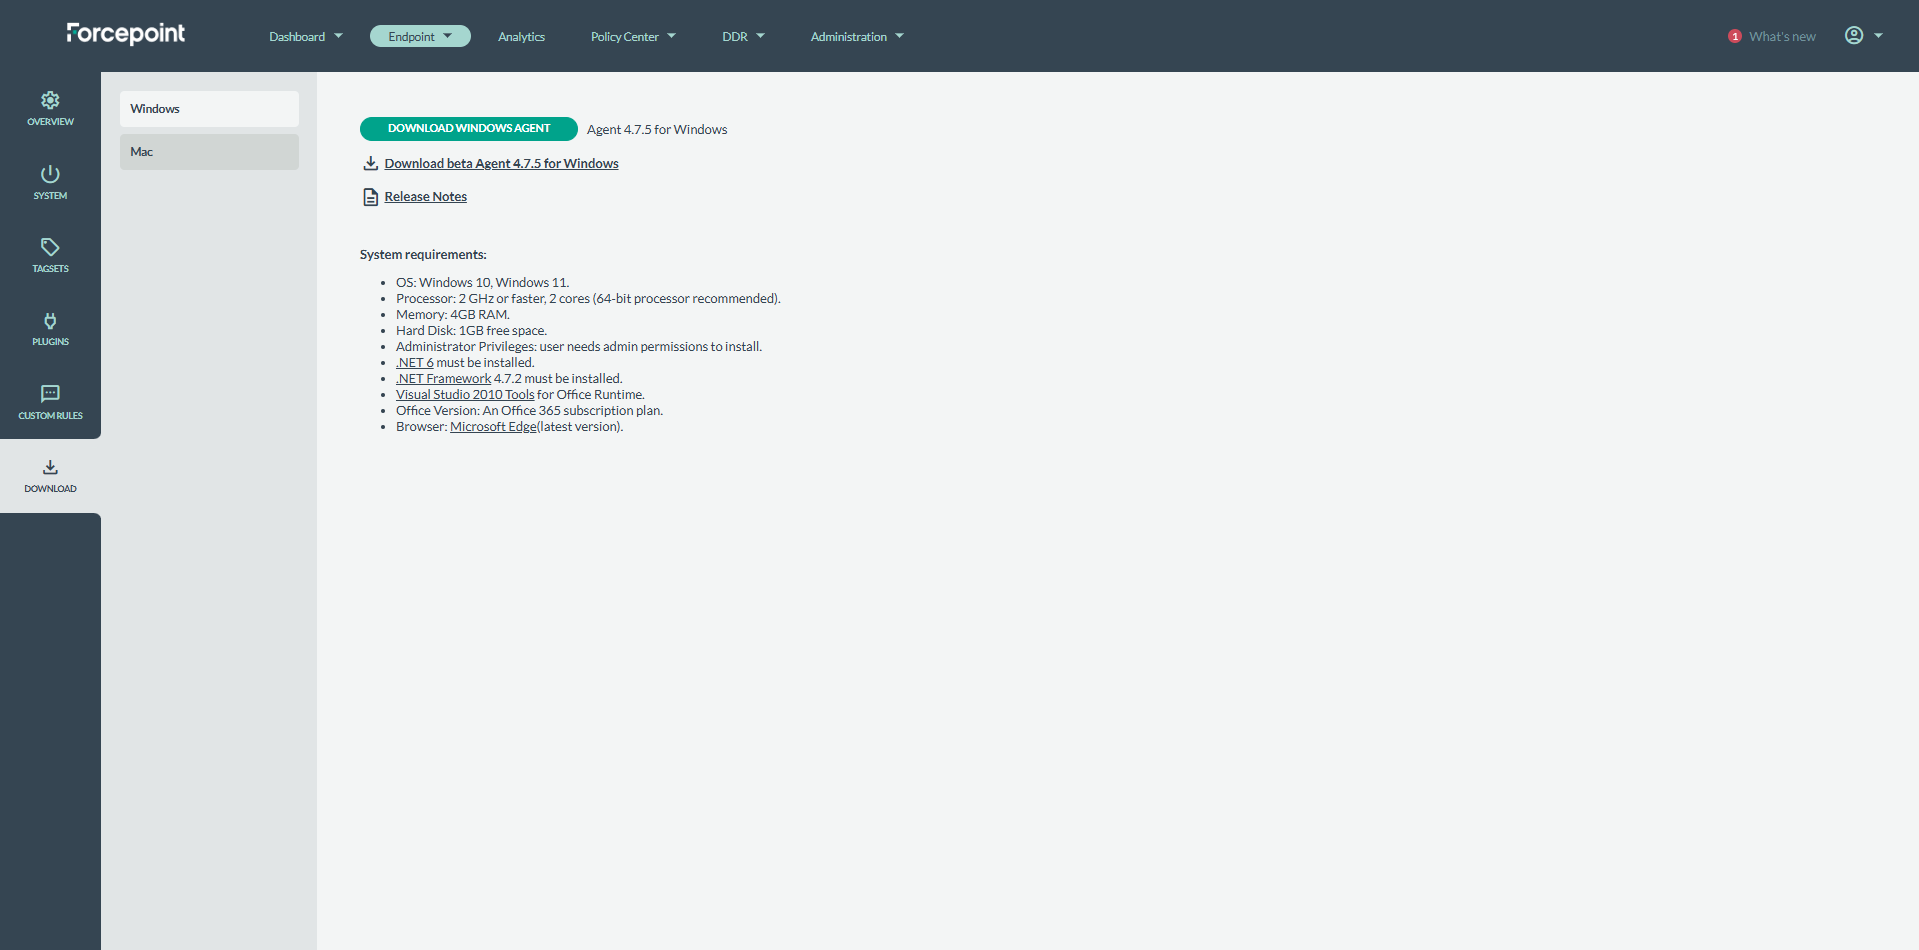Open the user account dropdown arrow
Image resolution: width=1919 pixels, height=950 pixels.
pos(1878,36)
